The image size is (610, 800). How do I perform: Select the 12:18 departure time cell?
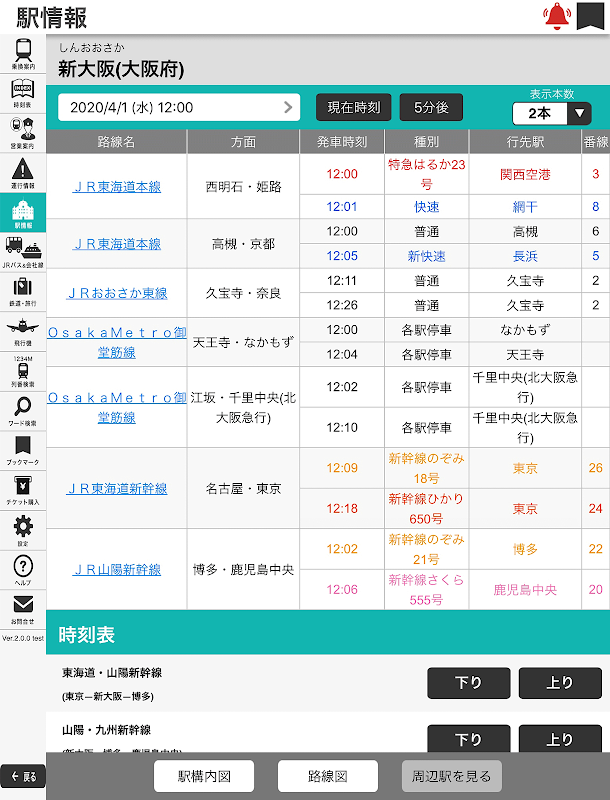342,509
